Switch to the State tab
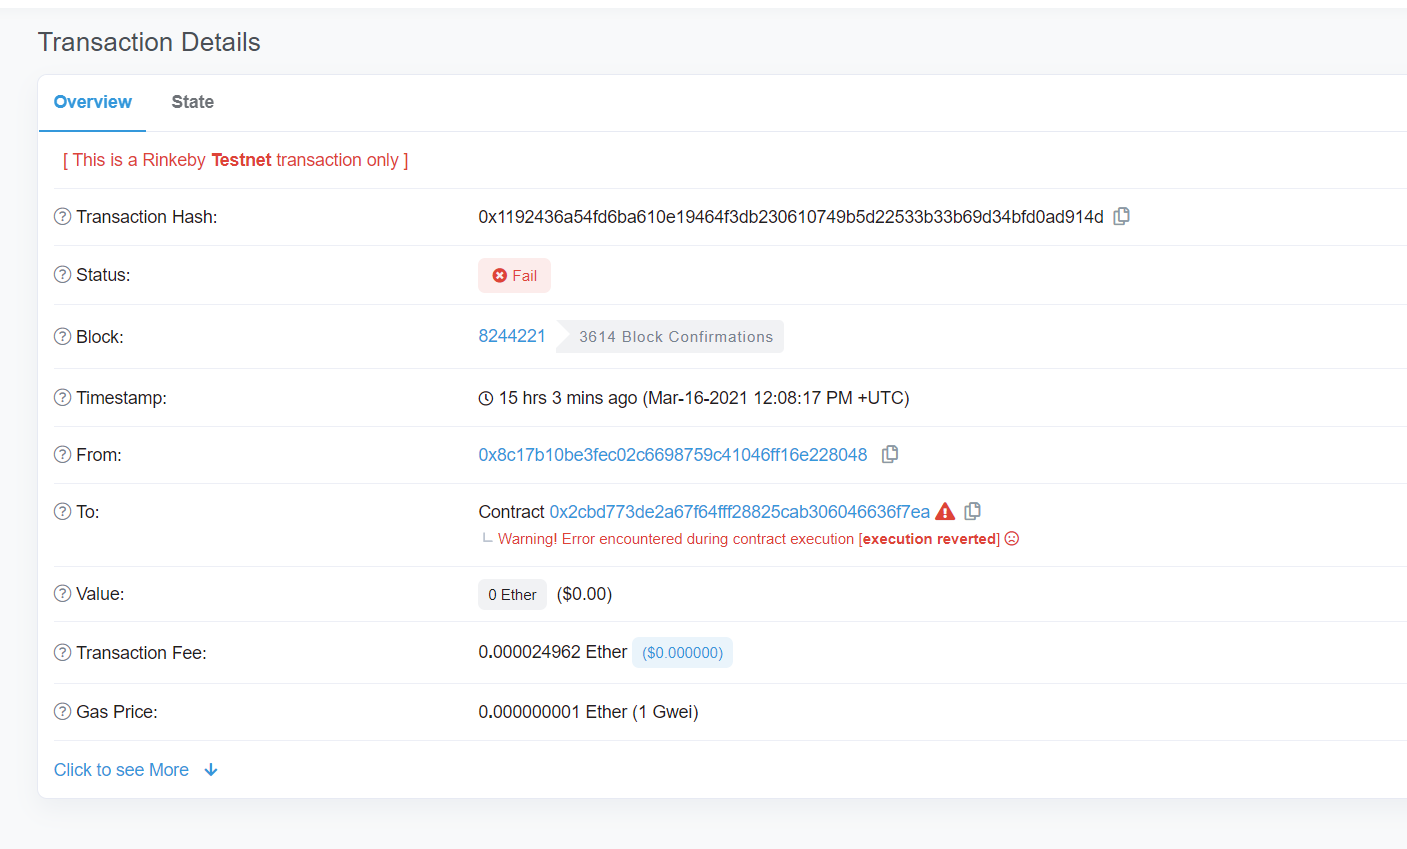Image resolution: width=1407 pixels, height=849 pixels. tap(192, 101)
